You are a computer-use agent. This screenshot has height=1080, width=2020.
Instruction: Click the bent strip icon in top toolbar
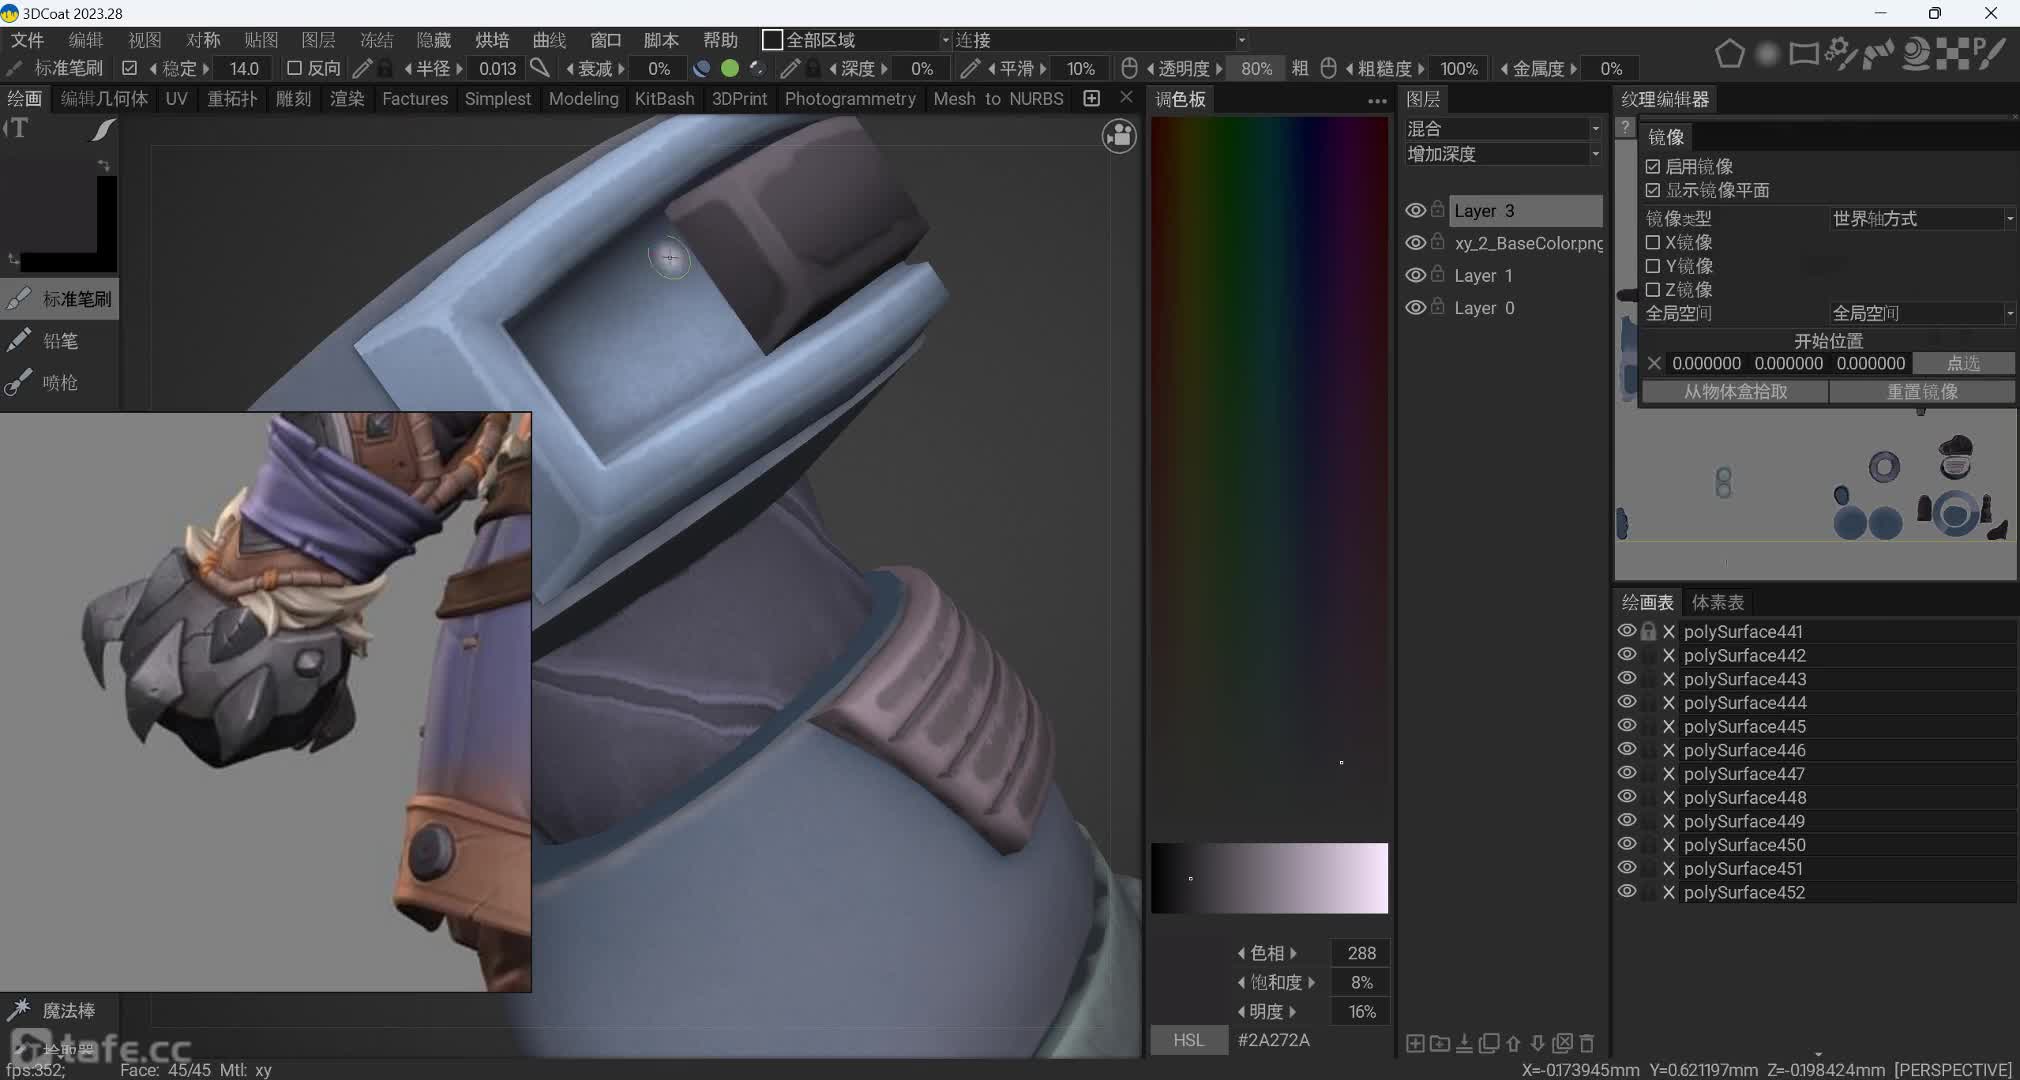[1878, 53]
